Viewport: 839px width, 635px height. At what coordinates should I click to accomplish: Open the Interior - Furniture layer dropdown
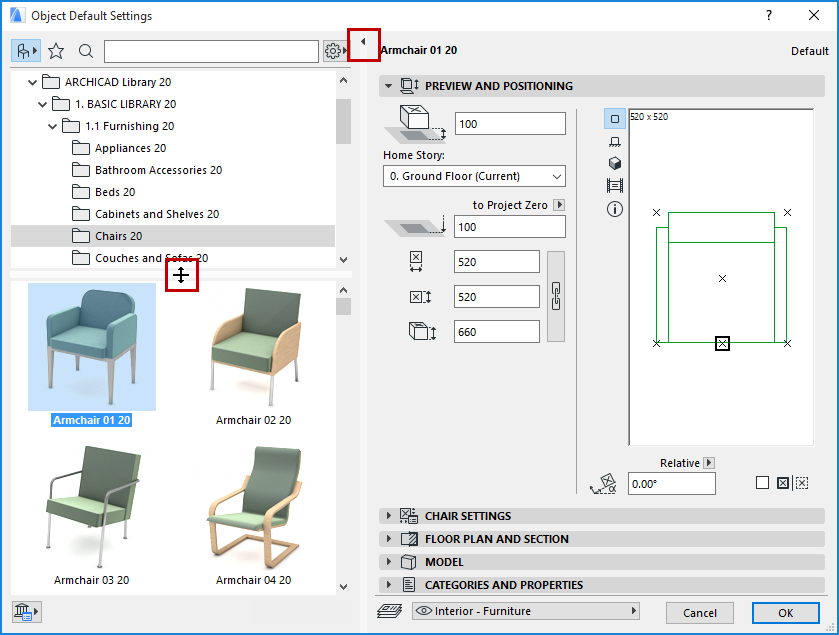point(525,611)
